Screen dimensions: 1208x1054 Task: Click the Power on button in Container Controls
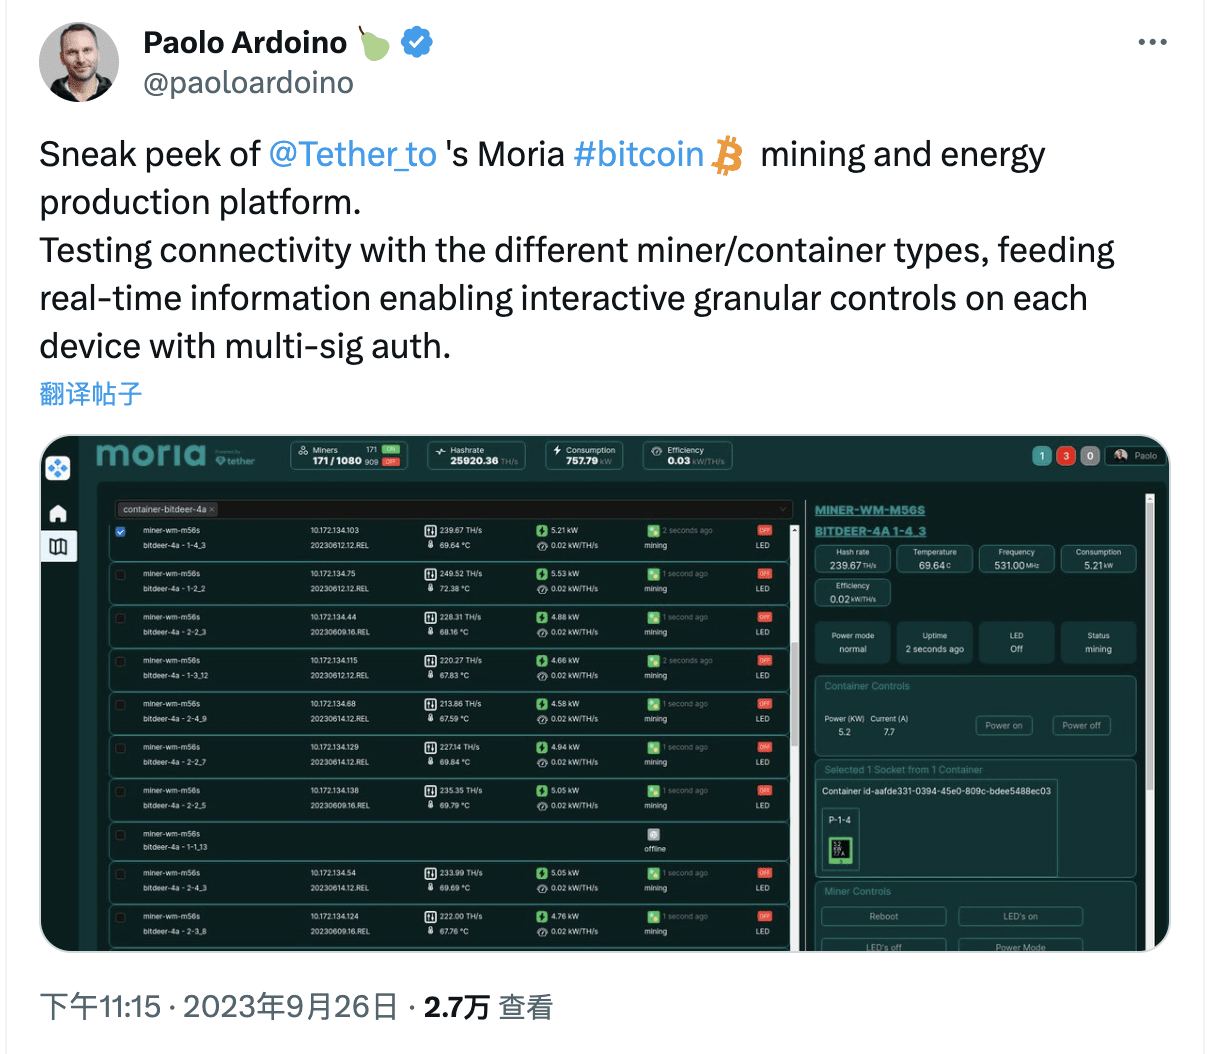(1004, 725)
